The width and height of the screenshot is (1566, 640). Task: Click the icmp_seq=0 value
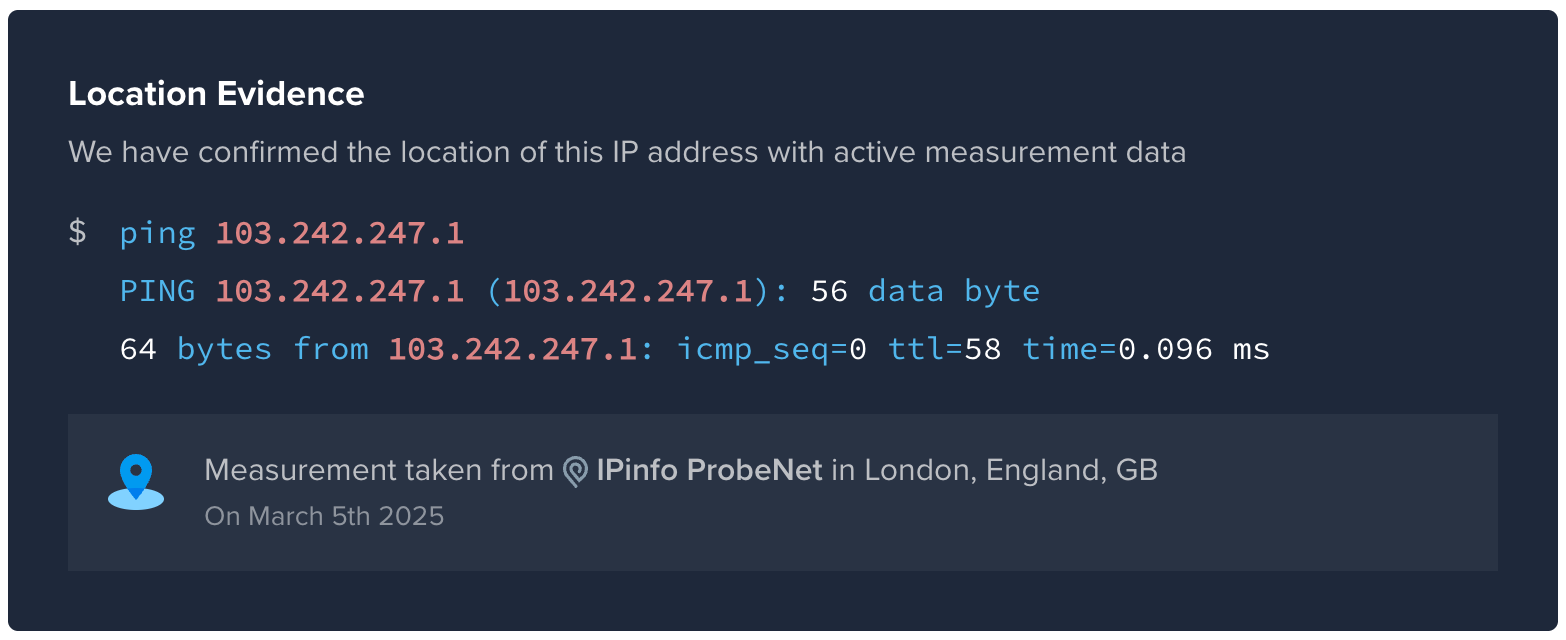(x=772, y=350)
